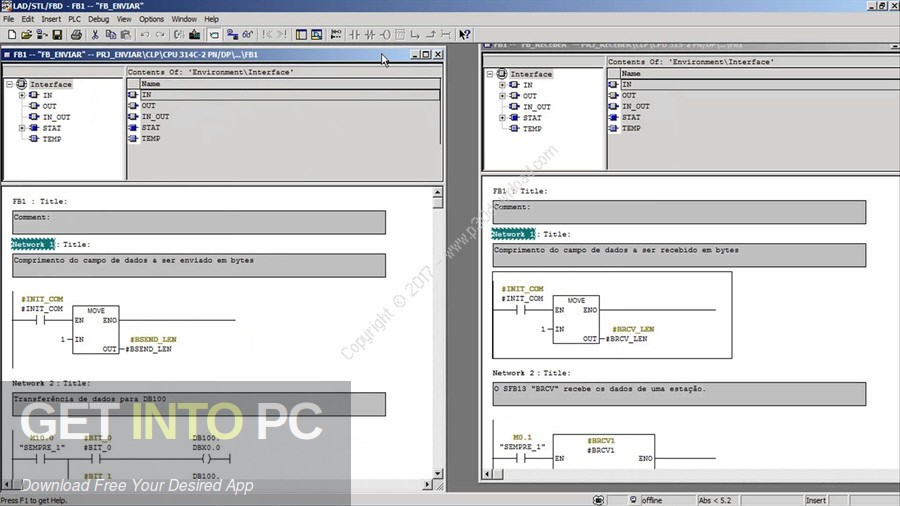Click the Paste clipboard icon

pyautogui.click(x=126, y=35)
